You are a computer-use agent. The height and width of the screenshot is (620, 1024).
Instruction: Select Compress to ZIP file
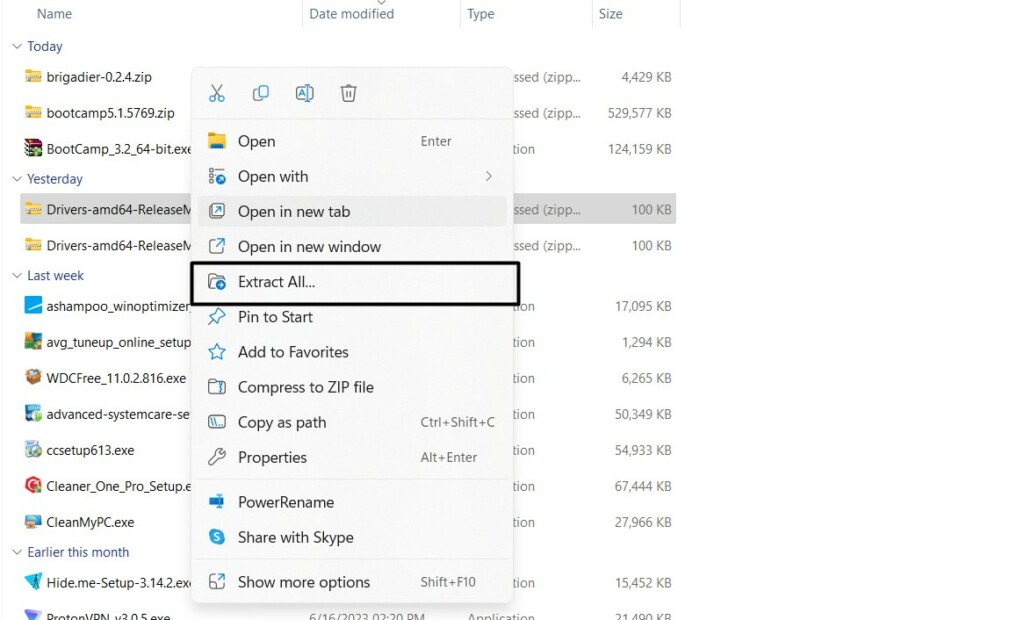(x=305, y=387)
